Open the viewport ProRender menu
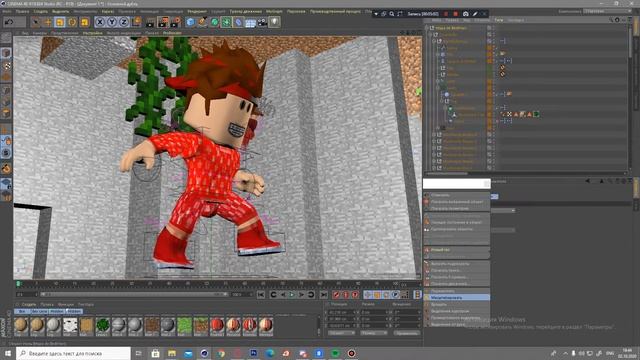 pyautogui.click(x=172, y=33)
